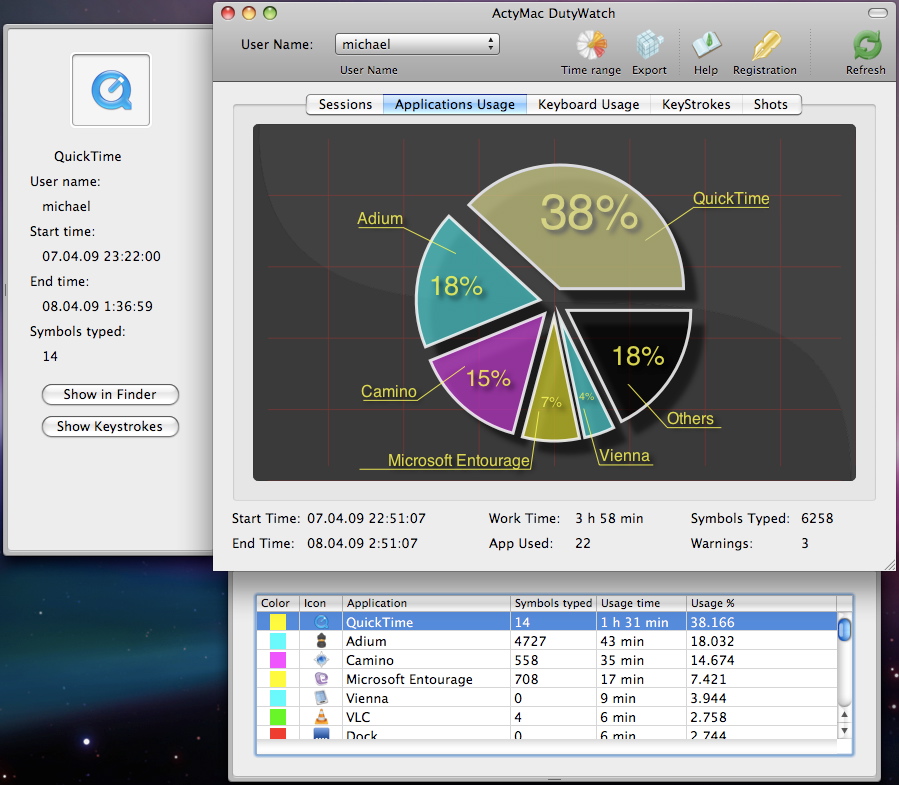Click the Camino chart label
Viewport: 899px width, 785px height.
click(x=389, y=392)
